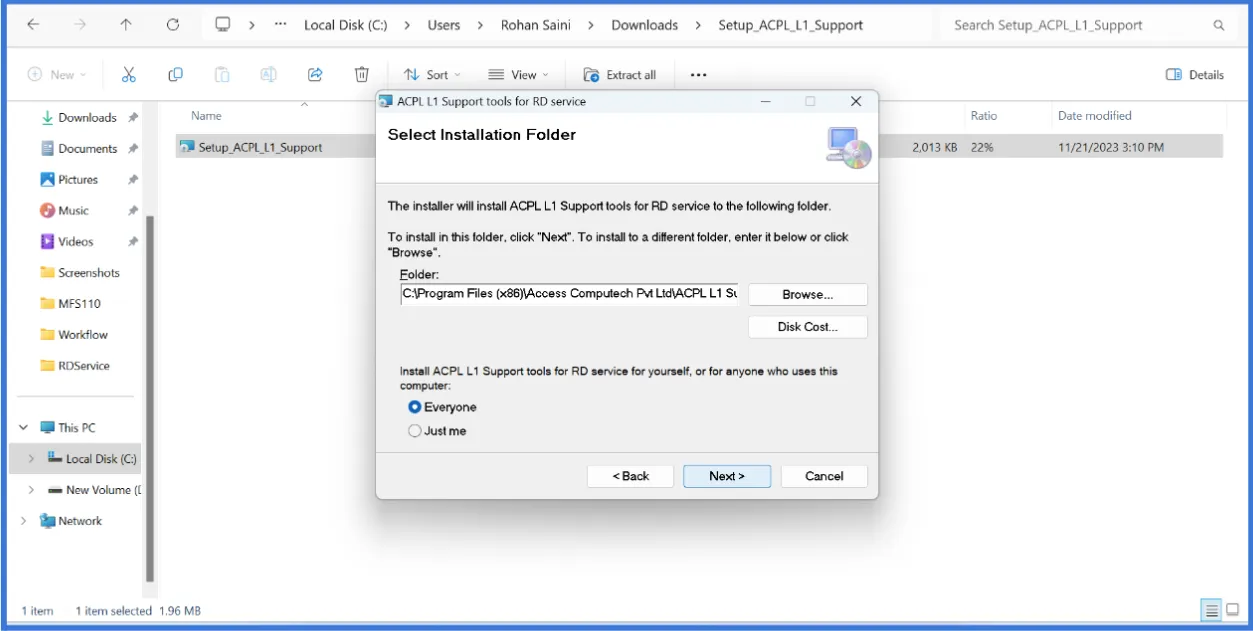Click Setup_ACPL_L1_Support in the breadcrumb
Screen dimensions: 1253x631
(x=790, y=25)
